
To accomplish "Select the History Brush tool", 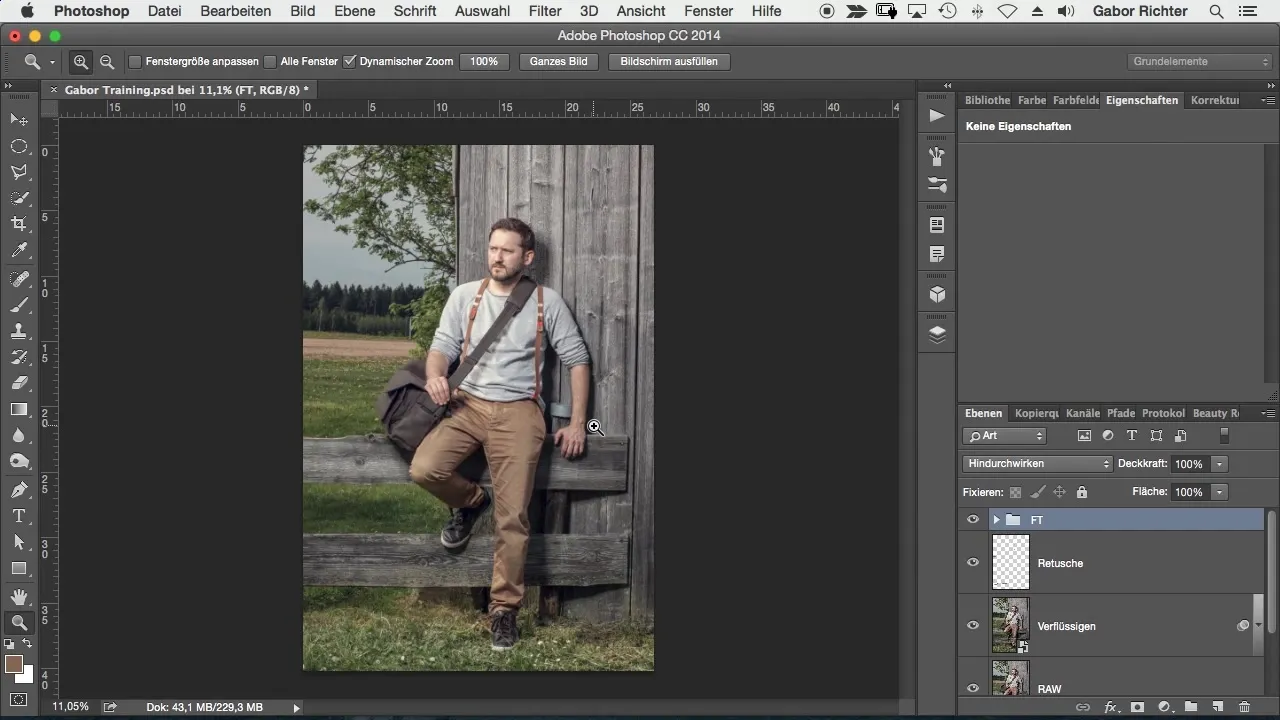I will (x=19, y=357).
